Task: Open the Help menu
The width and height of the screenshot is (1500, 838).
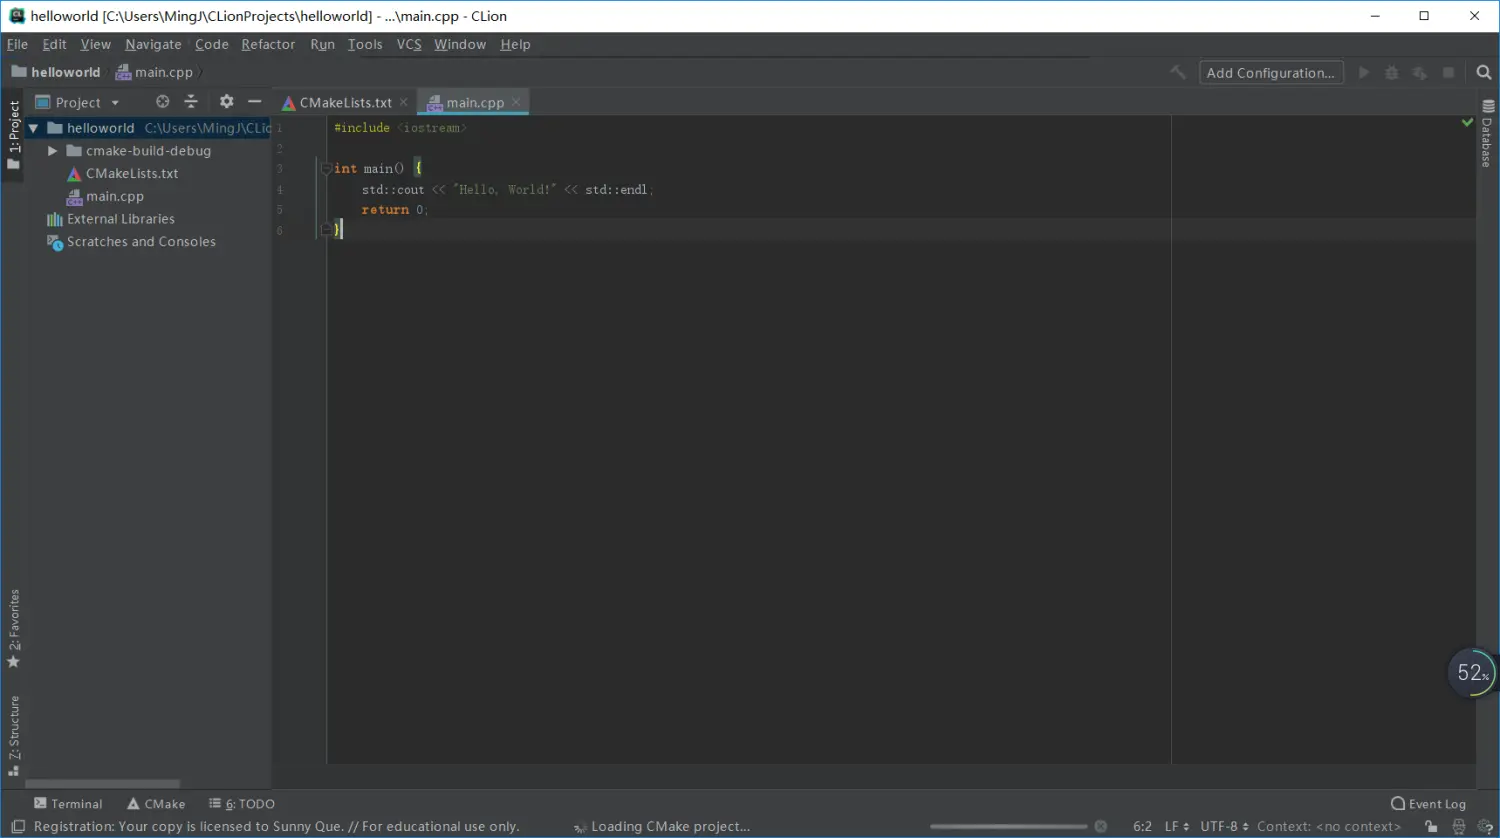Action: click(515, 44)
